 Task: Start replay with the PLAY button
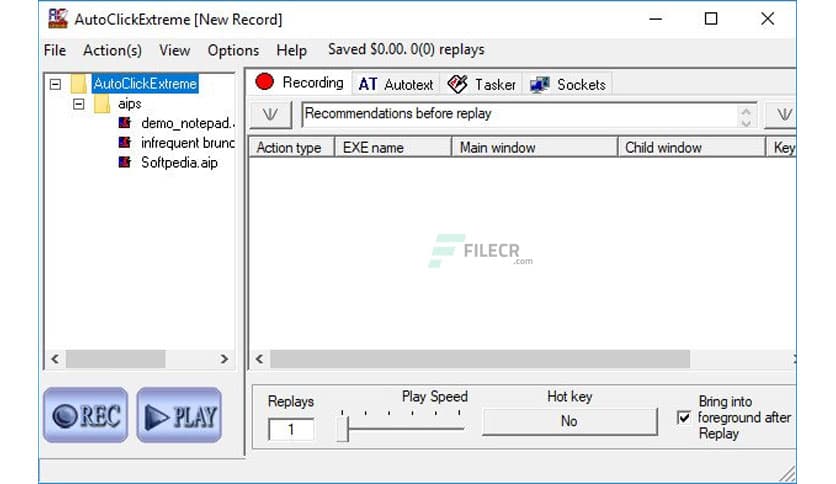[x=179, y=415]
